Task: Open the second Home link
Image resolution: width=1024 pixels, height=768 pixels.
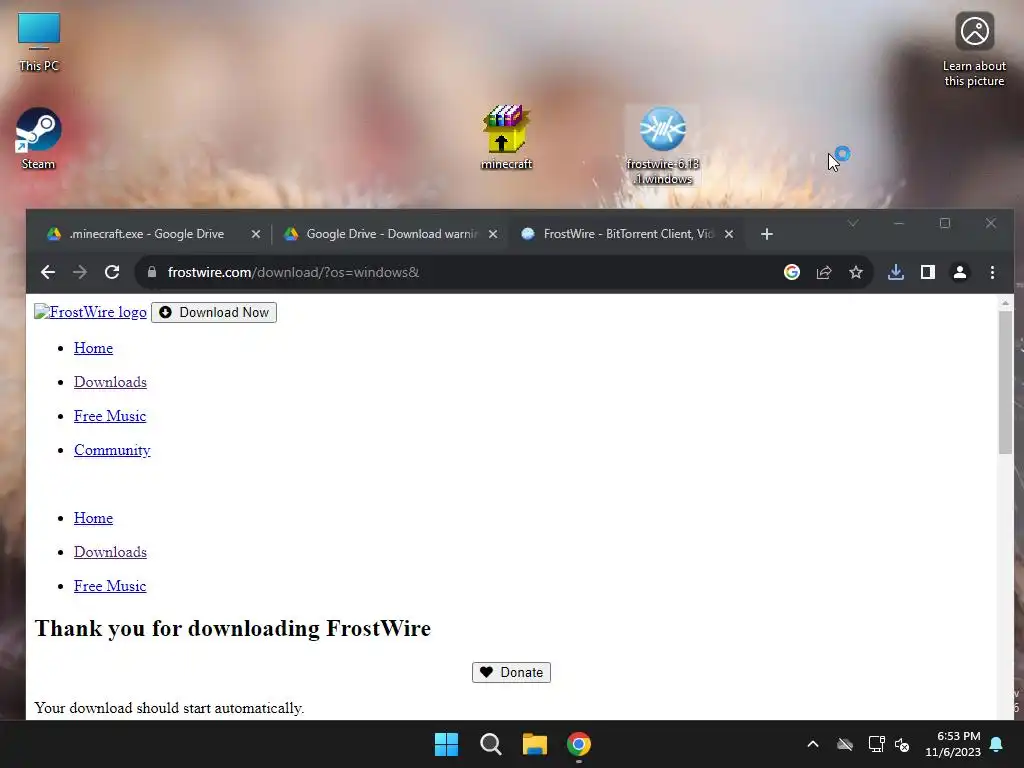Action: tap(93, 518)
